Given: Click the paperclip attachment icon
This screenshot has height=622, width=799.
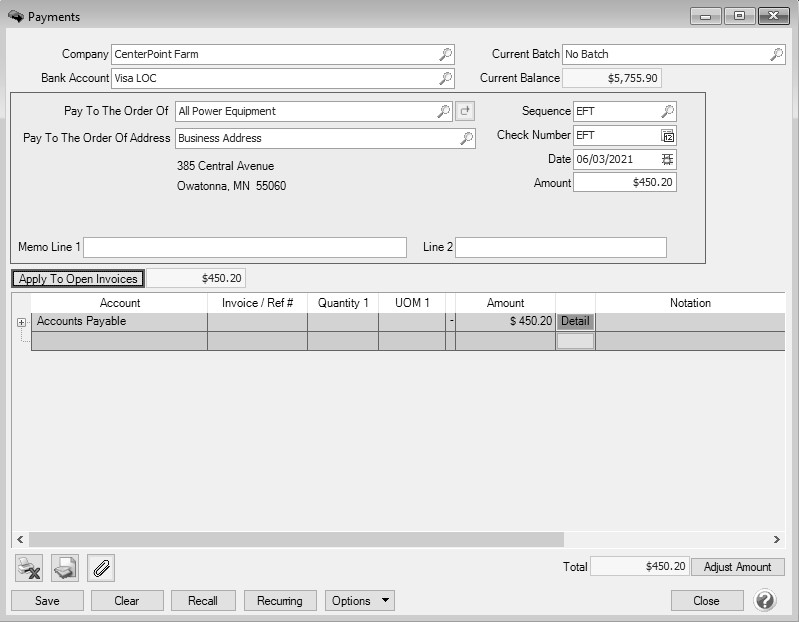Looking at the screenshot, I should pos(101,568).
